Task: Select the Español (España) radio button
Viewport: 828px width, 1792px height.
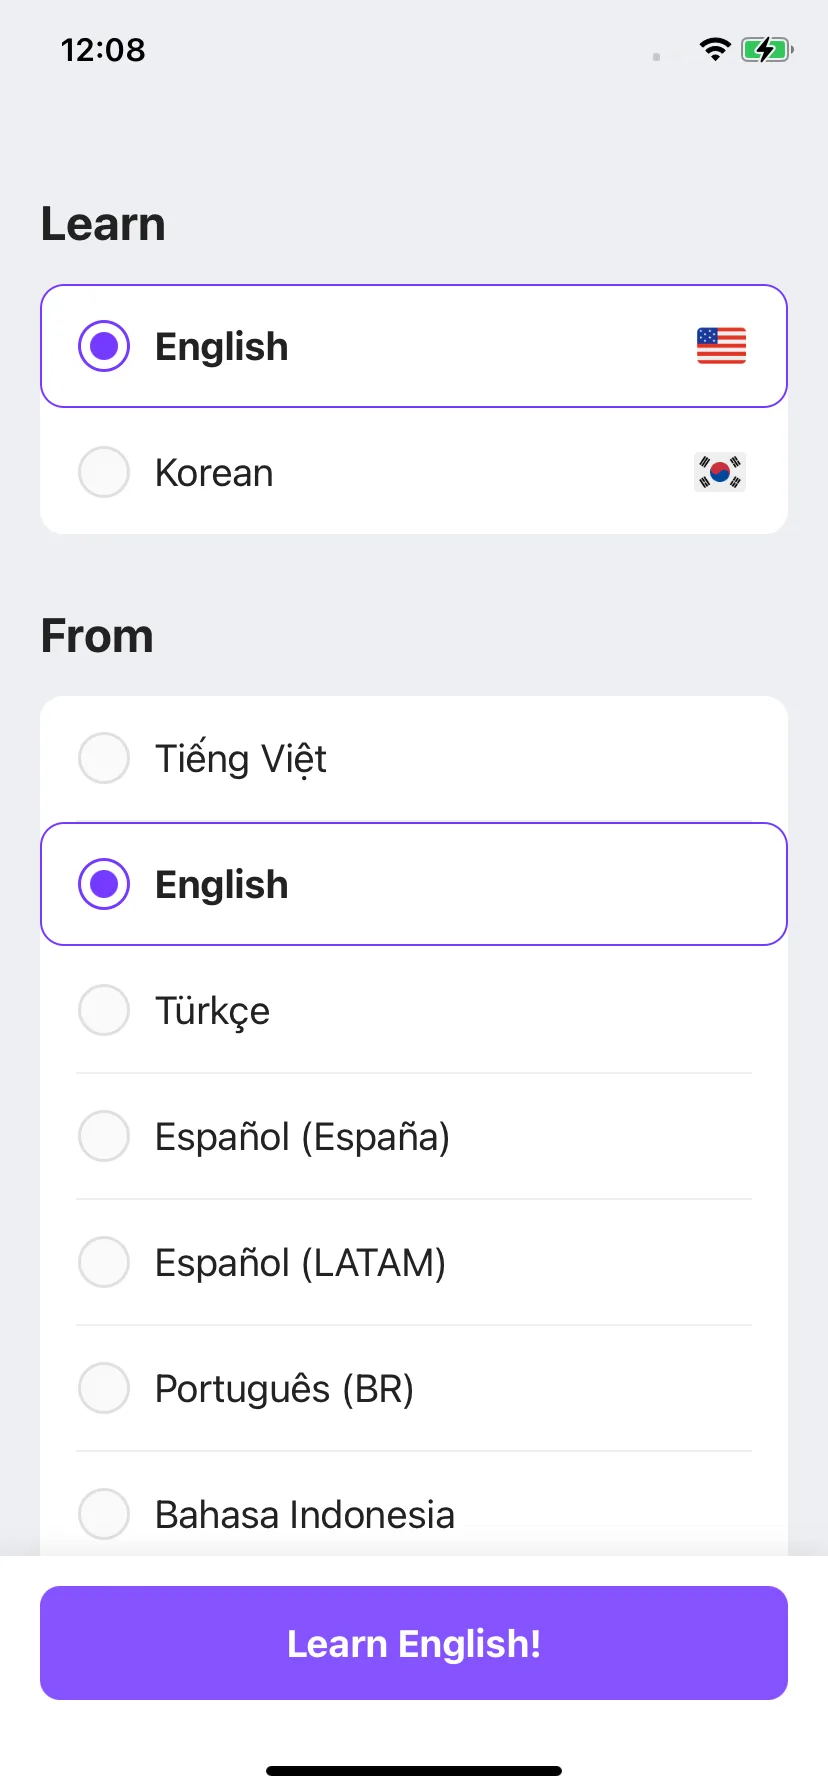Action: tap(104, 1136)
